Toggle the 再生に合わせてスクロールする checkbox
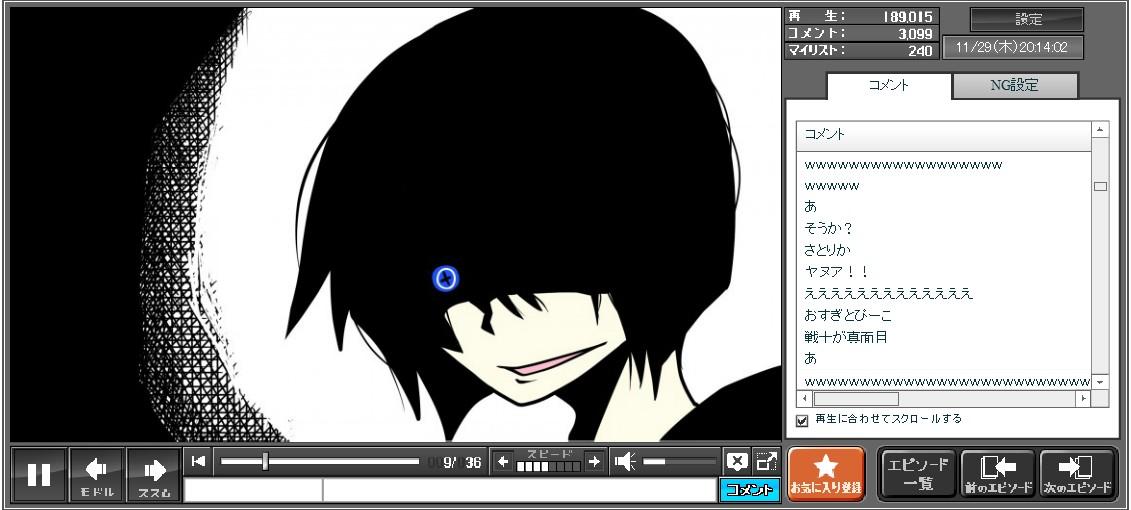Viewport: 1131px width, 510px height. coord(802,420)
